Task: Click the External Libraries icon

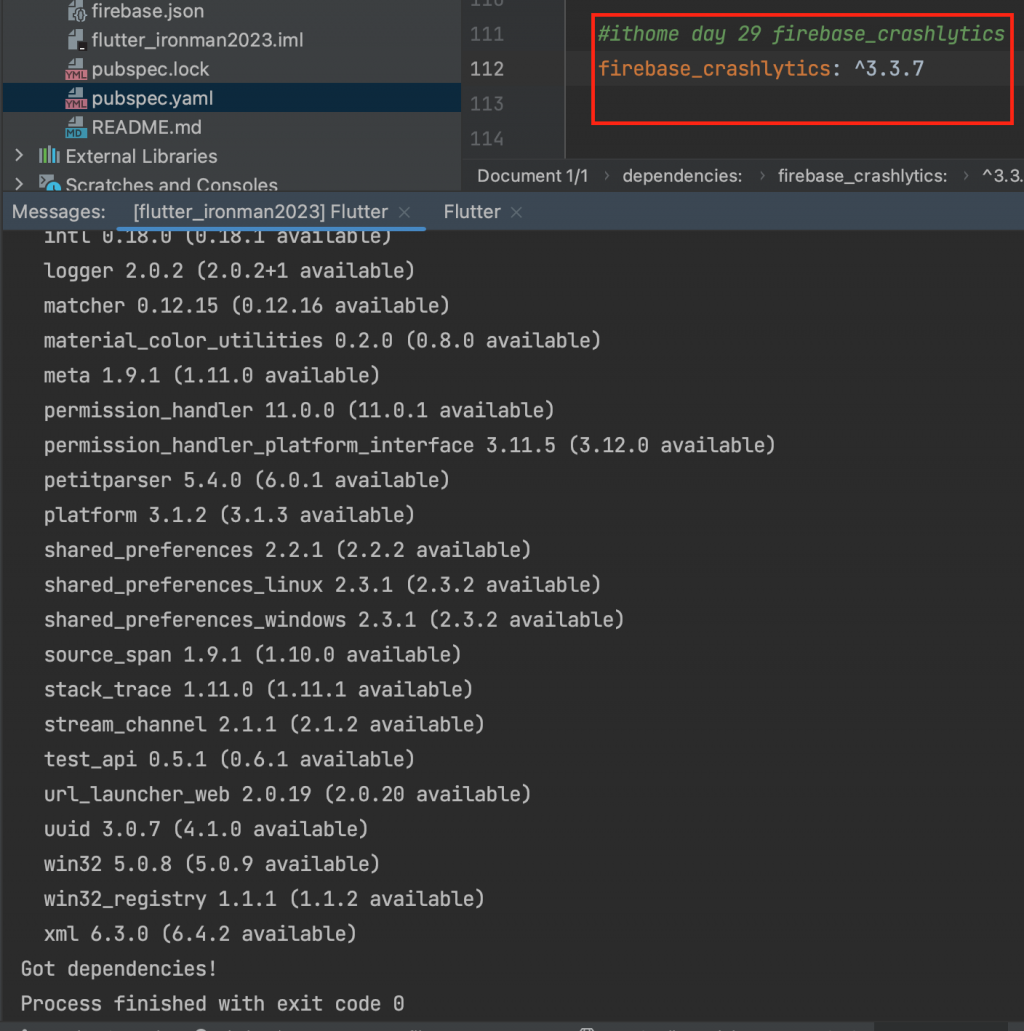Action: click(x=49, y=156)
